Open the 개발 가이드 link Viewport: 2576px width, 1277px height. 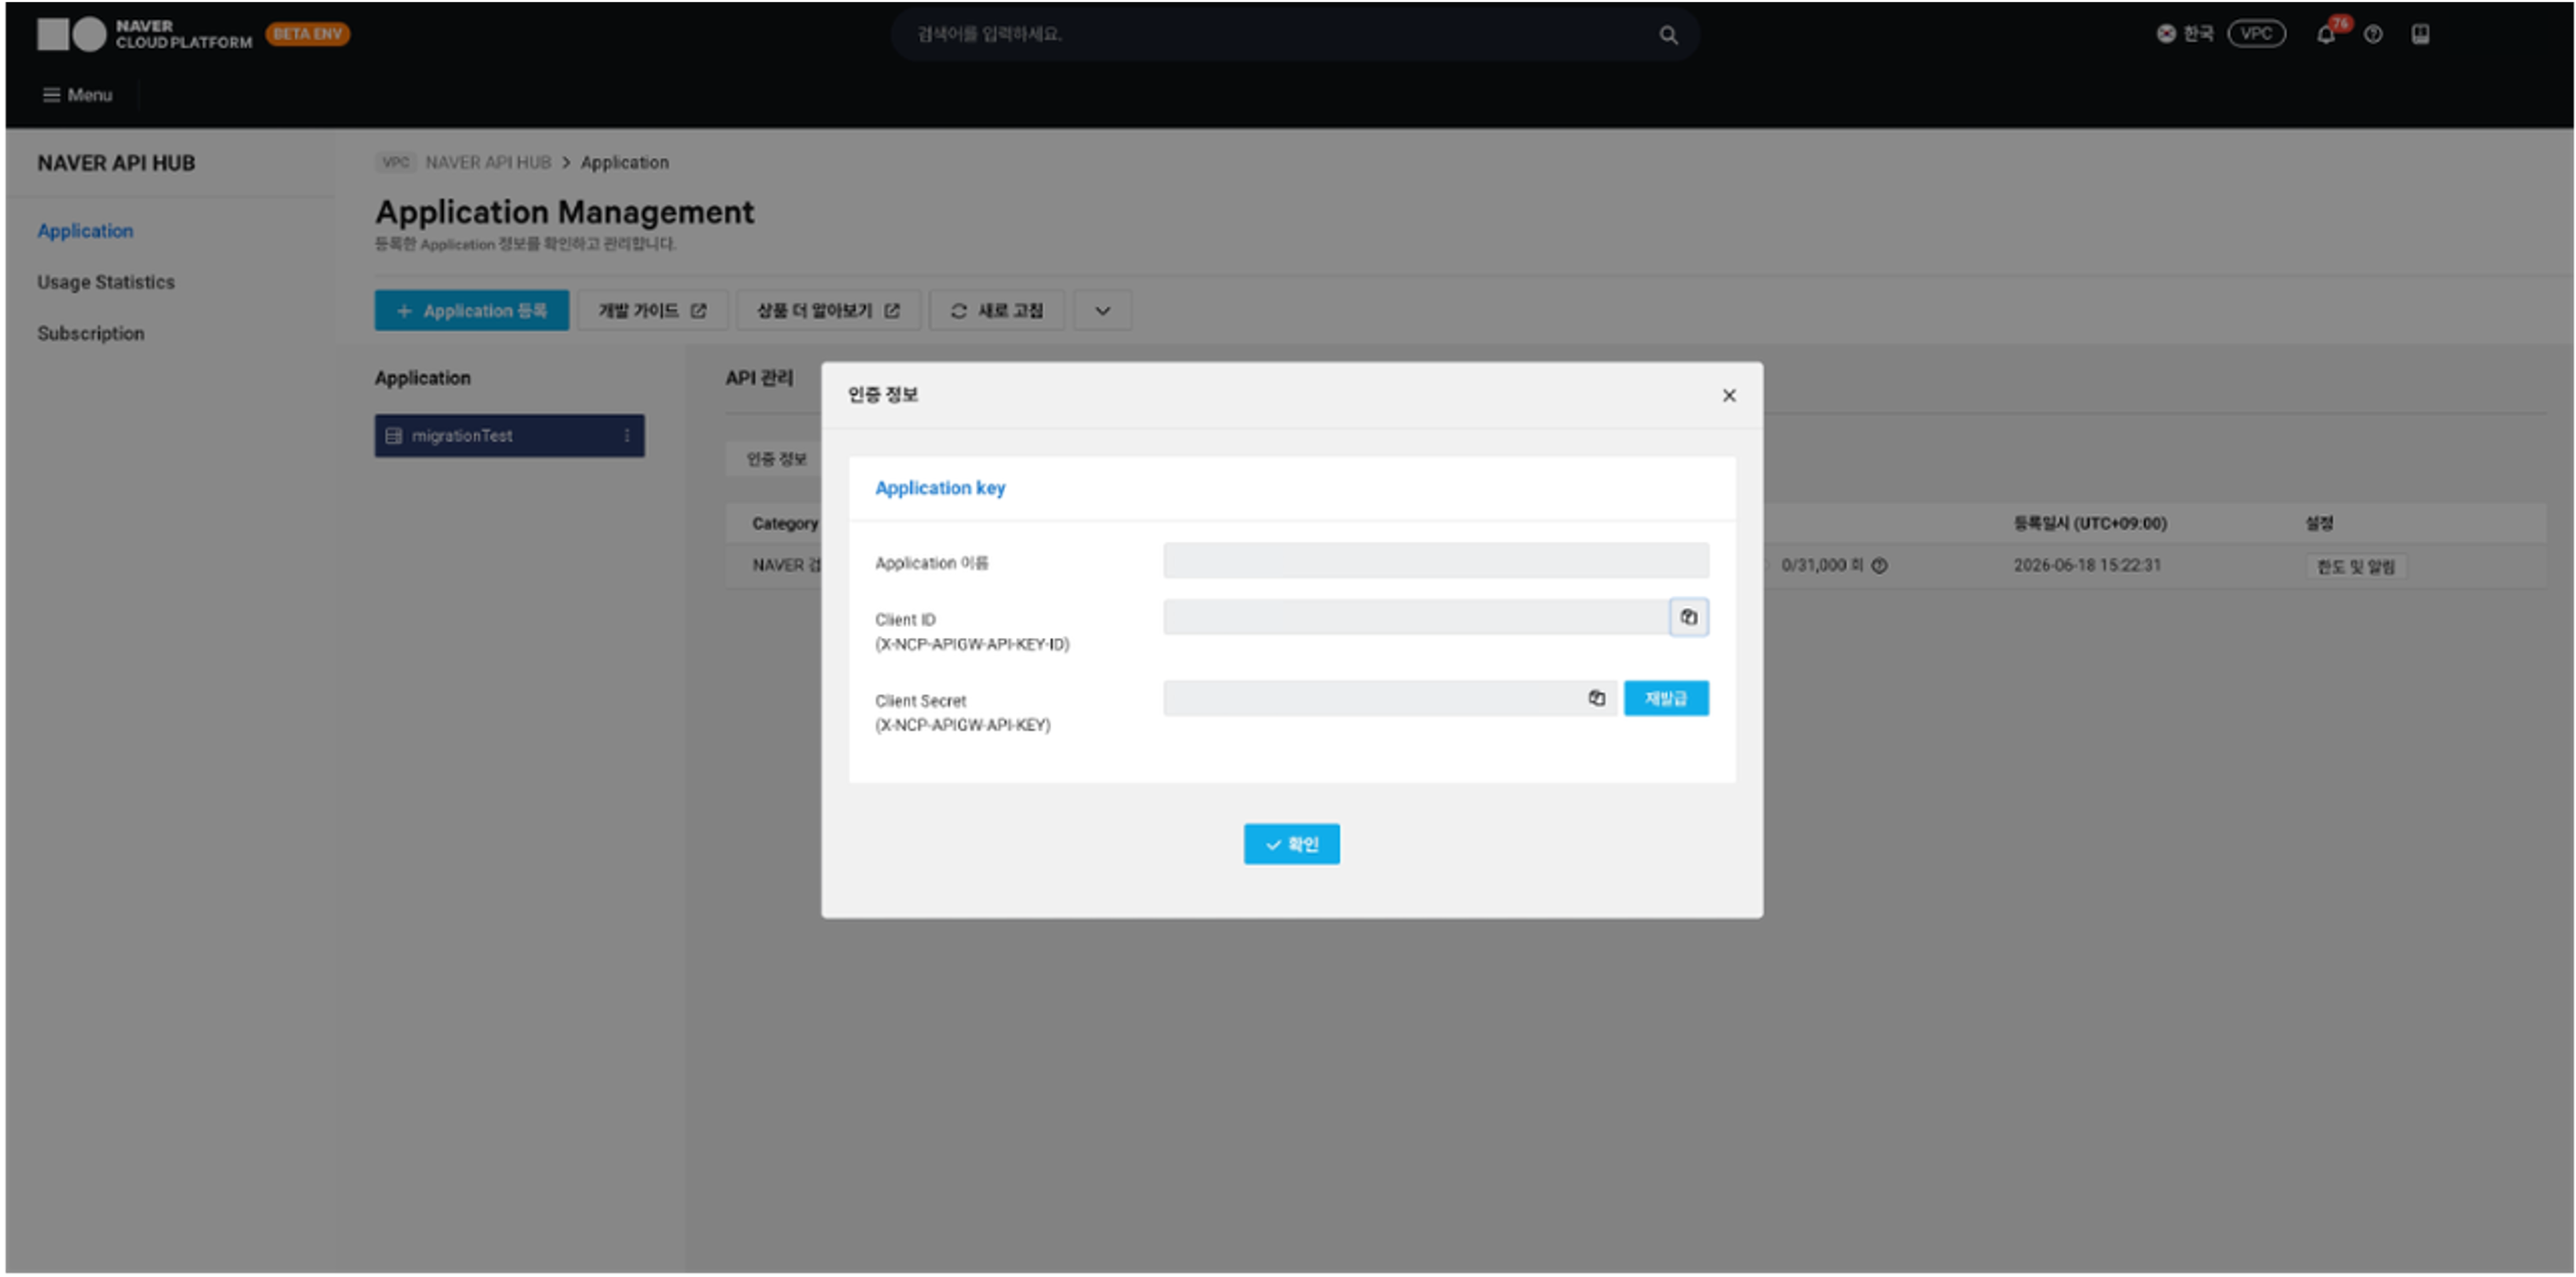point(652,311)
